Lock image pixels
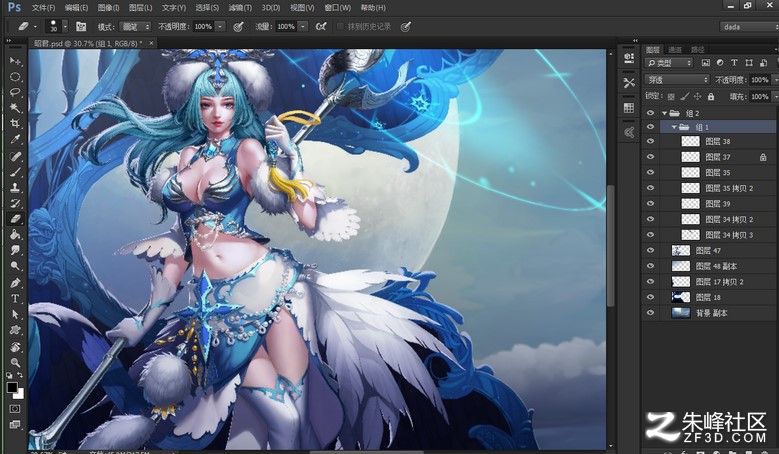This screenshot has width=779, height=454. click(x=685, y=96)
